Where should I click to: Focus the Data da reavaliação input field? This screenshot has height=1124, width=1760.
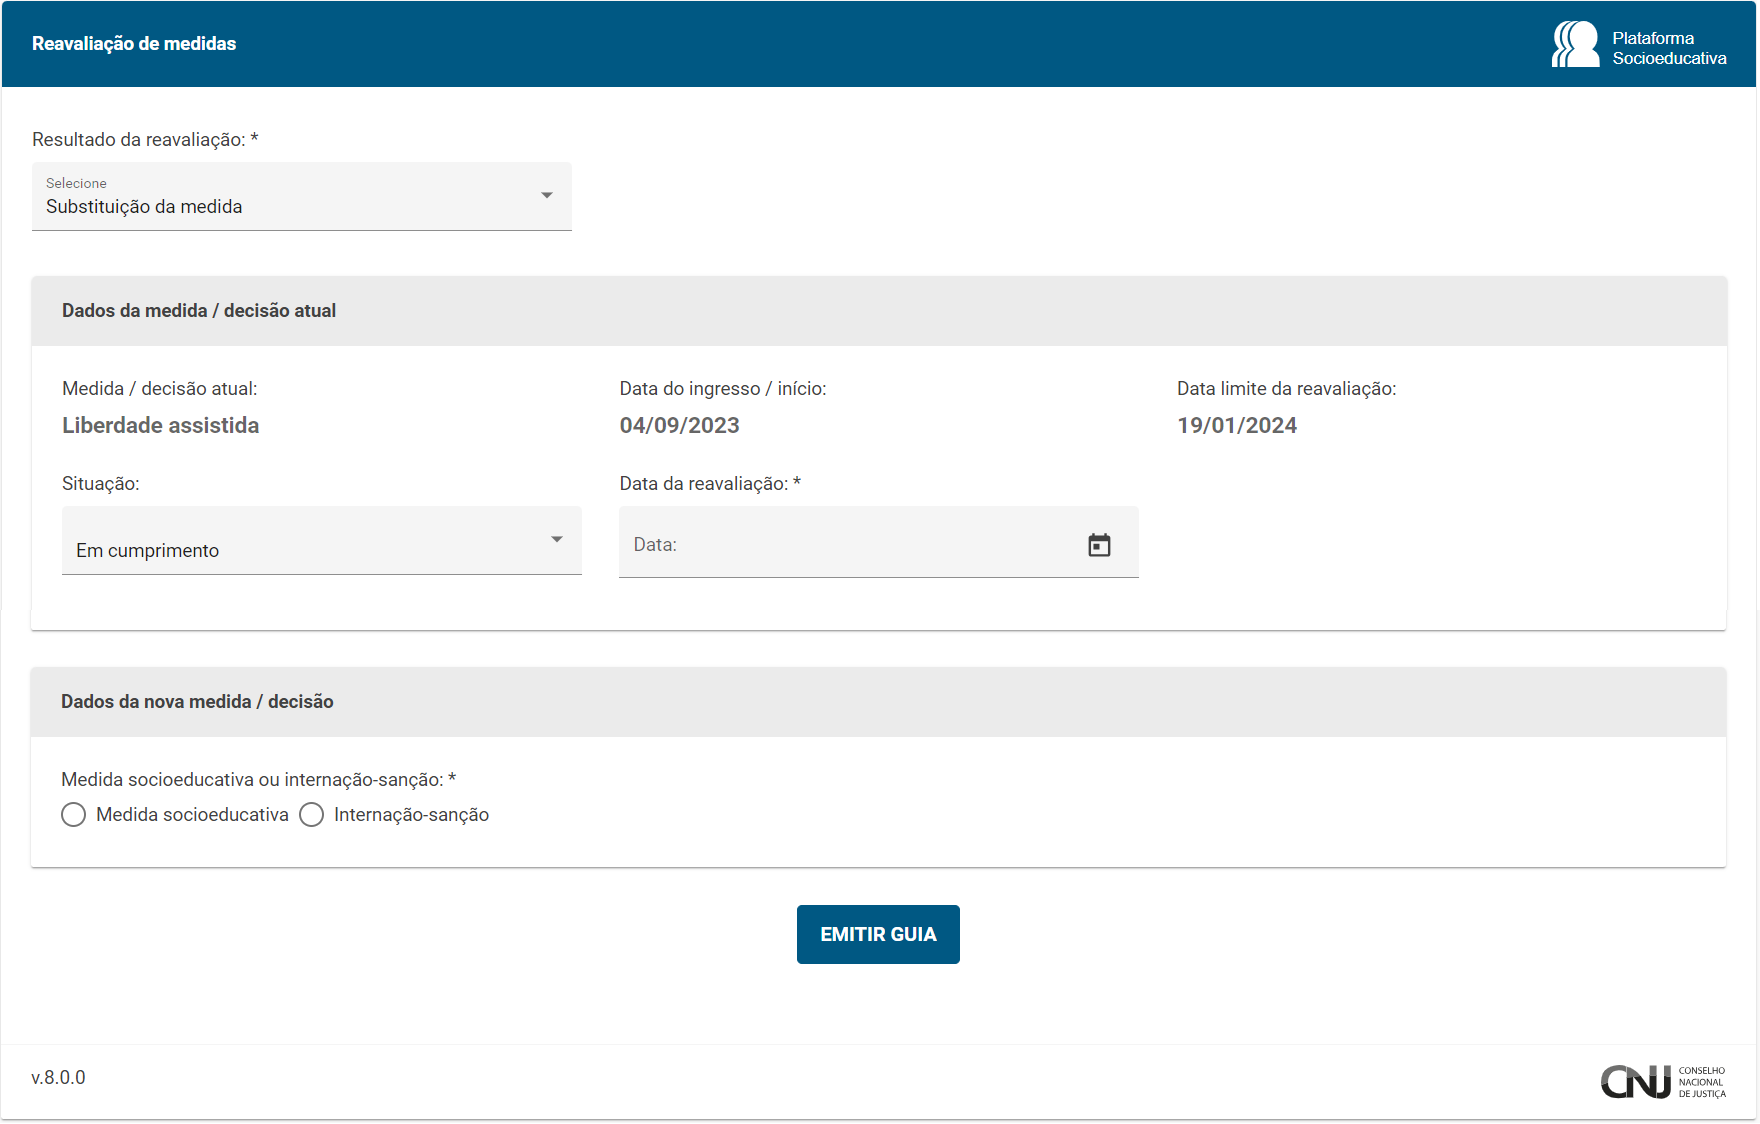pos(878,542)
